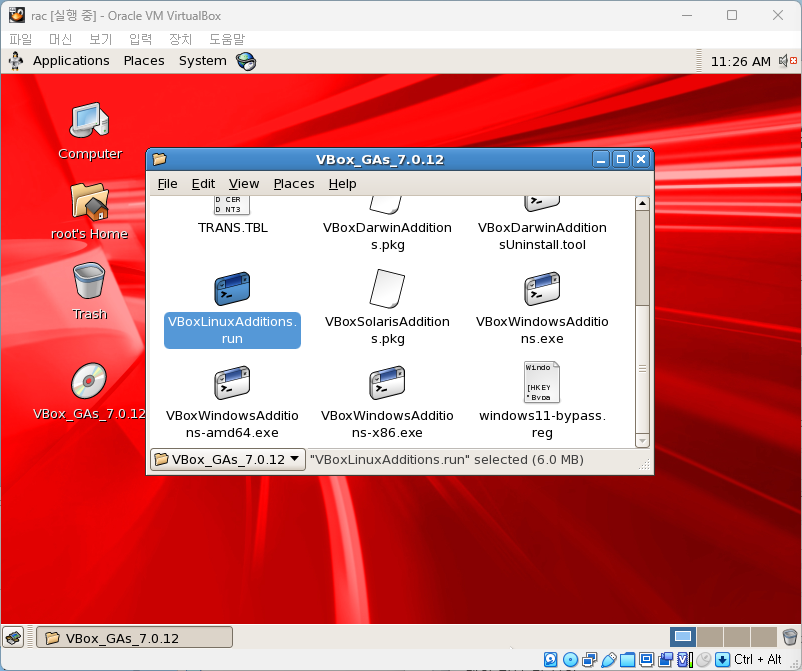Image resolution: width=802 pixels, height=671 pixels.
Task: Click the scrollbar down arrow in file browser
Action: (642, 440)
